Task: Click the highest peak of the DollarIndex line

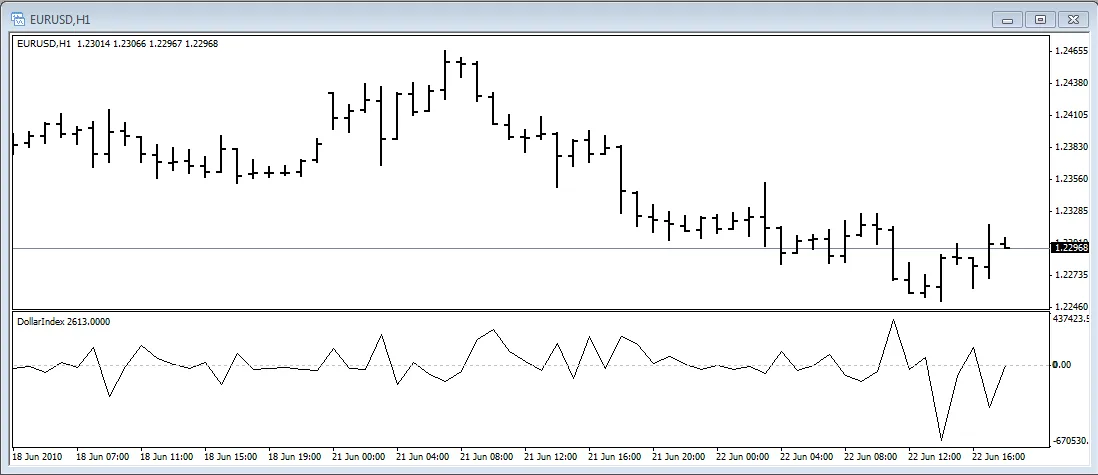Action: (x=893, y=320)
